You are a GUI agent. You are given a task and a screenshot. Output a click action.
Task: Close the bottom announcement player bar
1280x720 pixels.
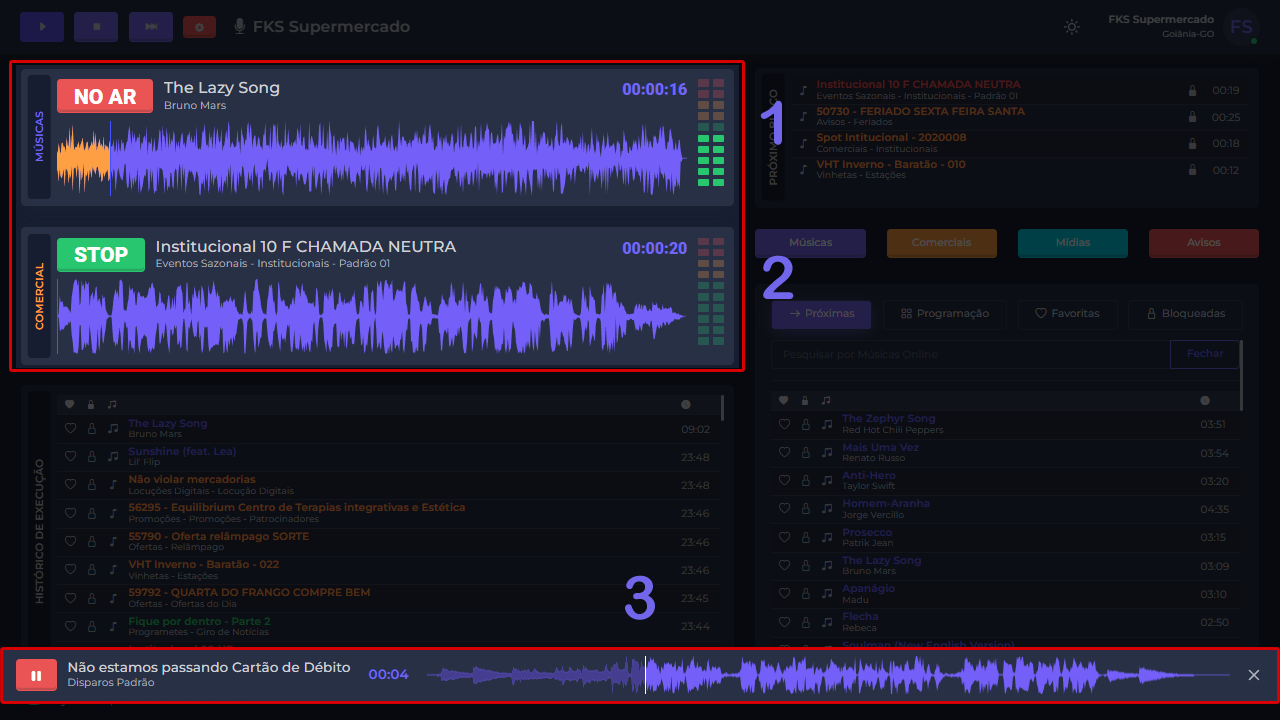coord(1254,675)
